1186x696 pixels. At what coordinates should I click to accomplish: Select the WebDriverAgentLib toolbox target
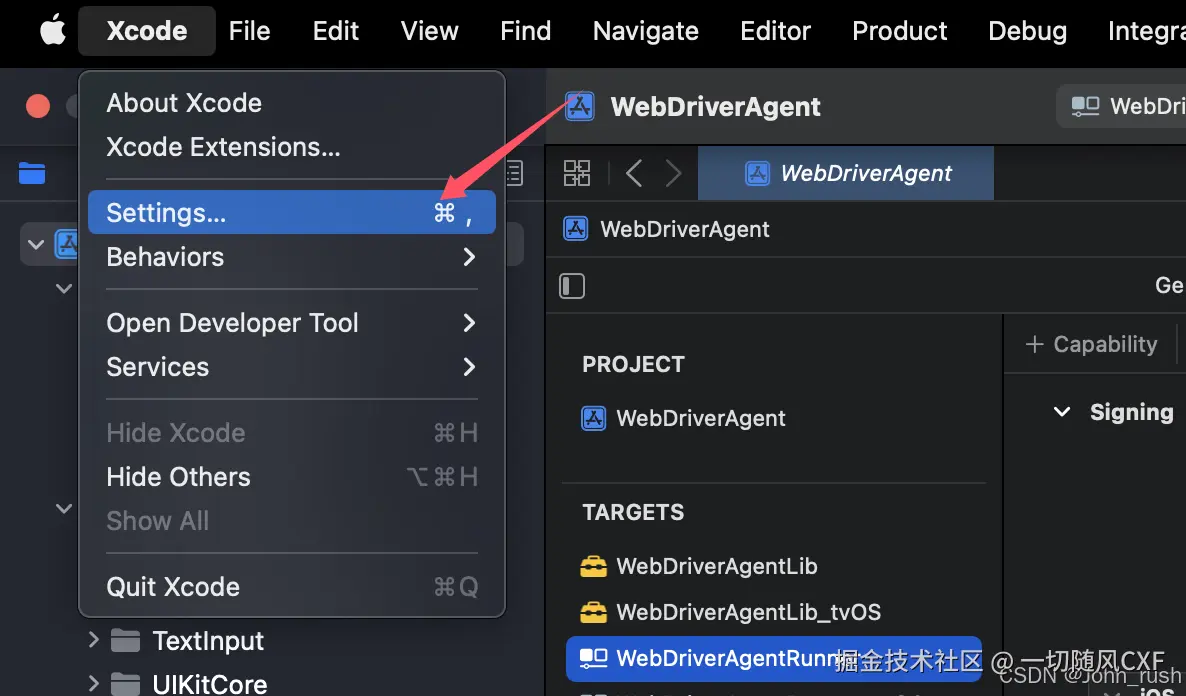(x=716, y=566)
